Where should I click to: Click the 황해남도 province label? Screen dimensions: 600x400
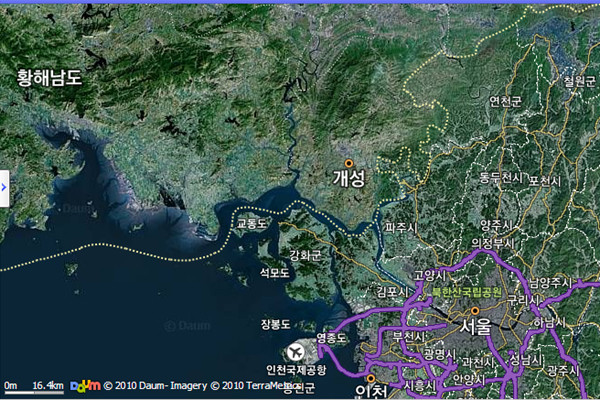coord(49,76)
